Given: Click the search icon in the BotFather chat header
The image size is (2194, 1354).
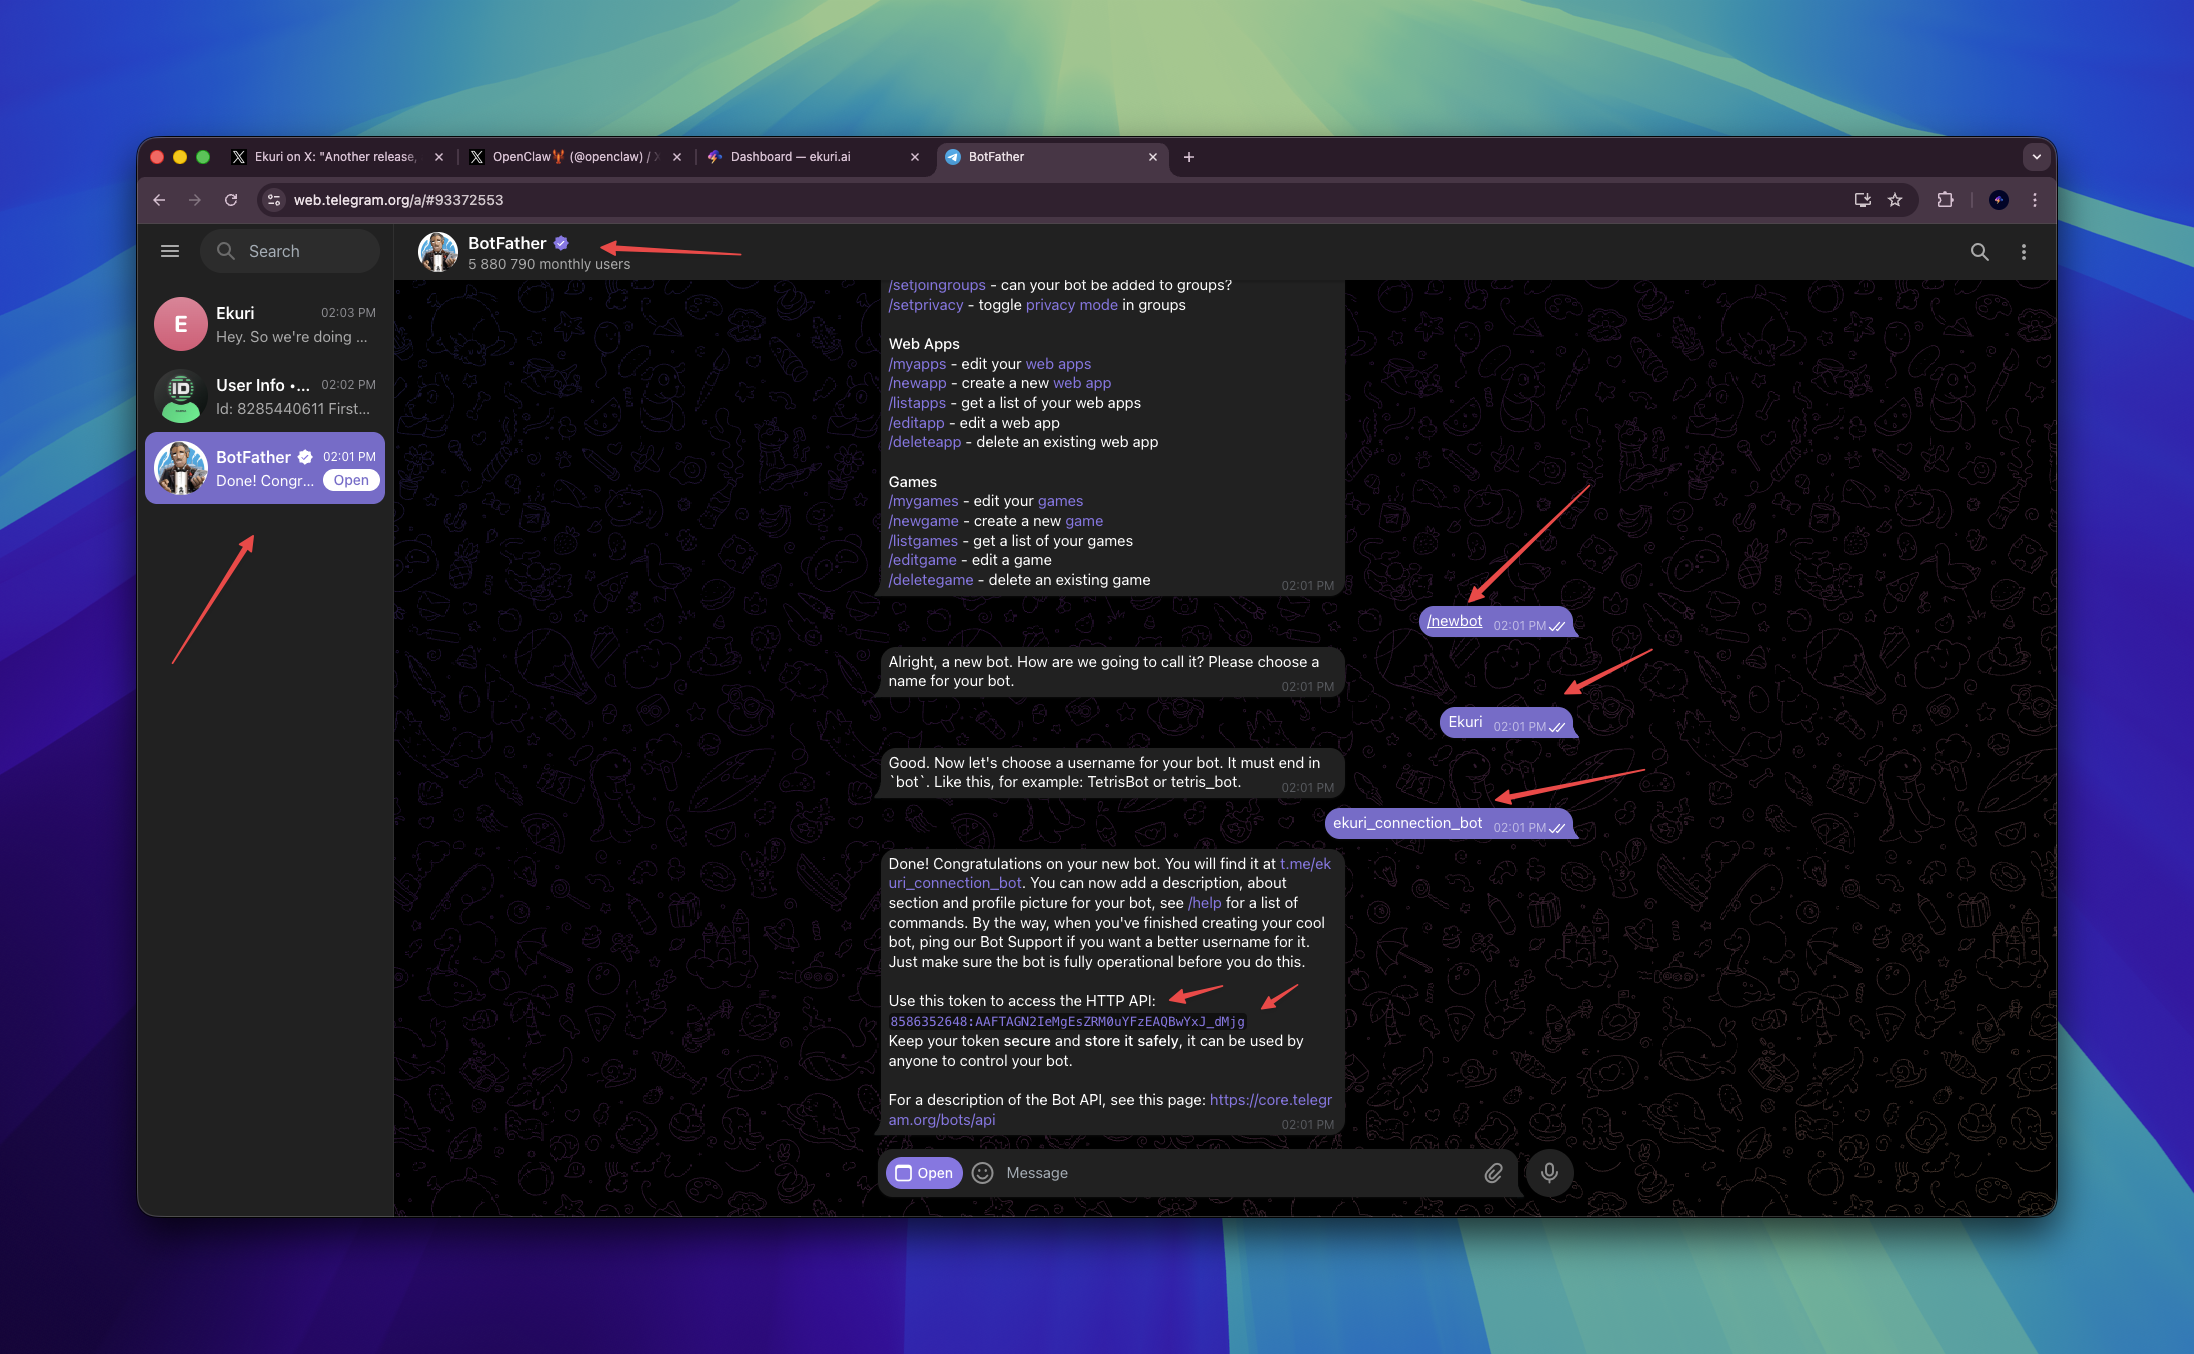Looking at the screenshot, I should pyautogui.click(x=1979, y=251).
